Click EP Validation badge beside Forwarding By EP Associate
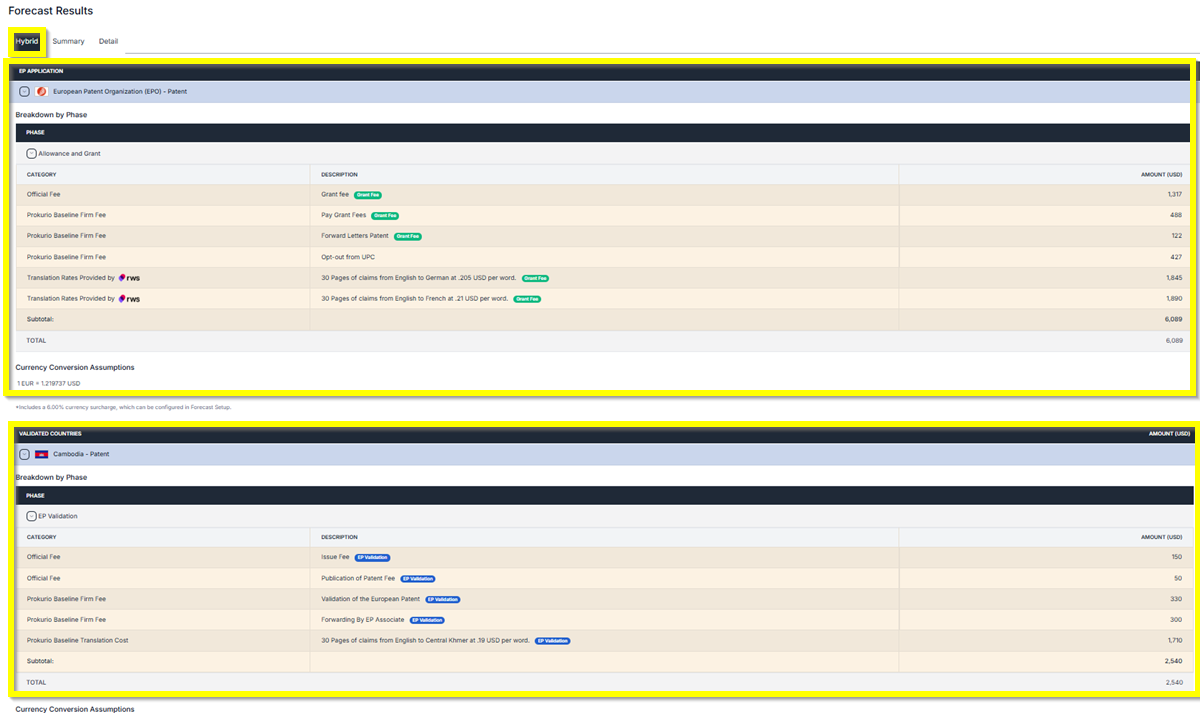Viewport: 1200px width, 713px height. pos(427,620)
